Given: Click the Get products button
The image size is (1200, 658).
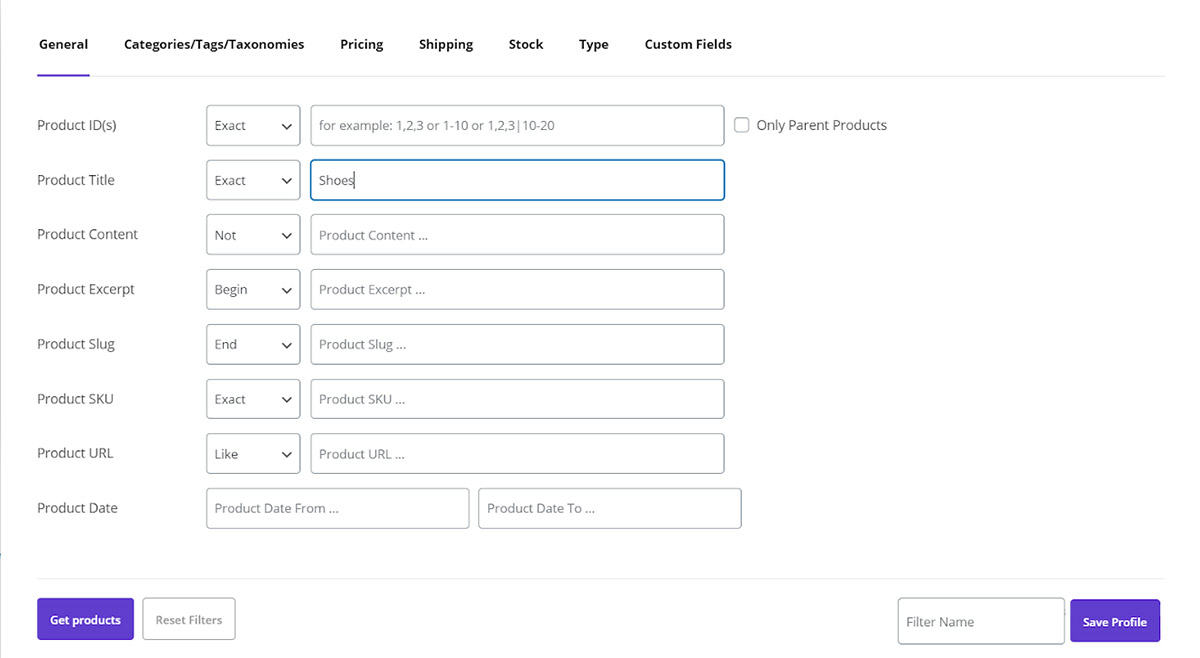Looking at the screenshot, I should (x=85, y=620).
